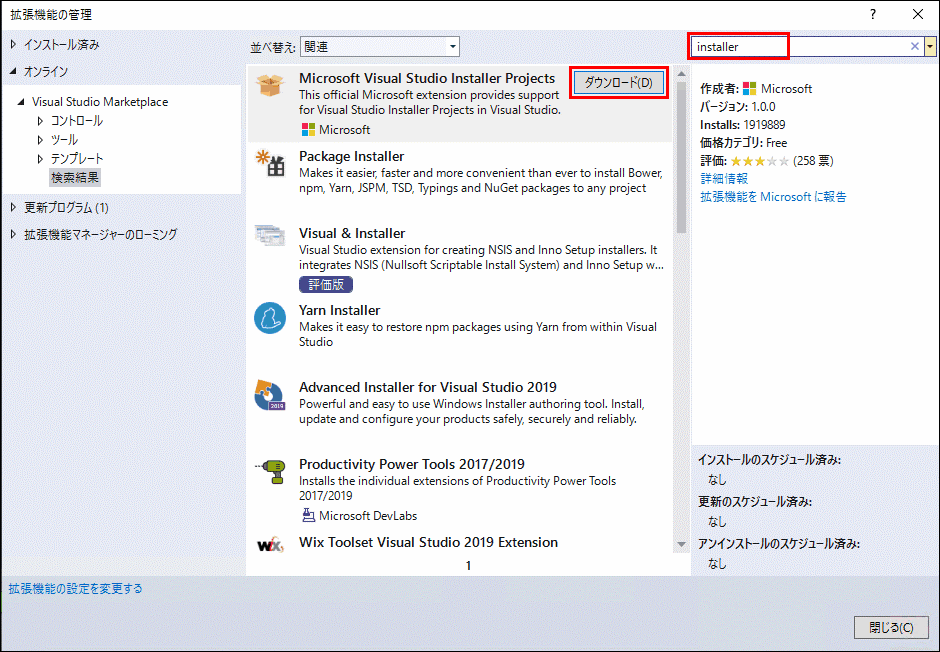This screenshot has height=652, width=940.
Task: Expand the ツール node
Action: coord(40,140)
